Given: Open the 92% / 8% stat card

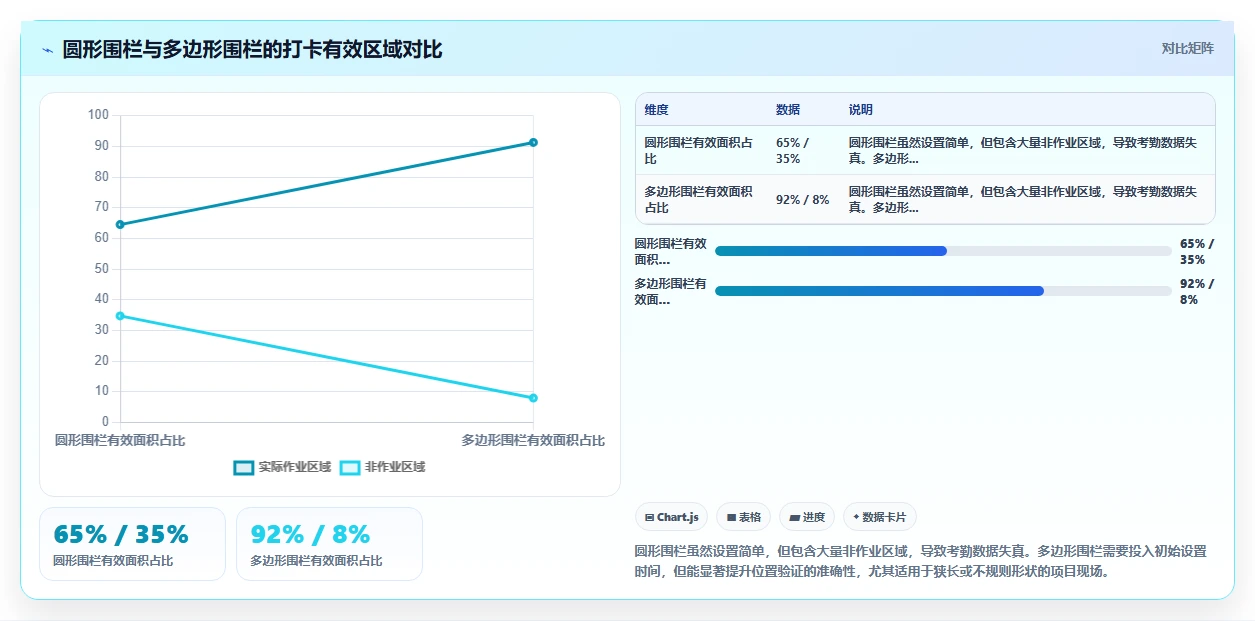Looking at the screenshot, I should pos(329,544).
